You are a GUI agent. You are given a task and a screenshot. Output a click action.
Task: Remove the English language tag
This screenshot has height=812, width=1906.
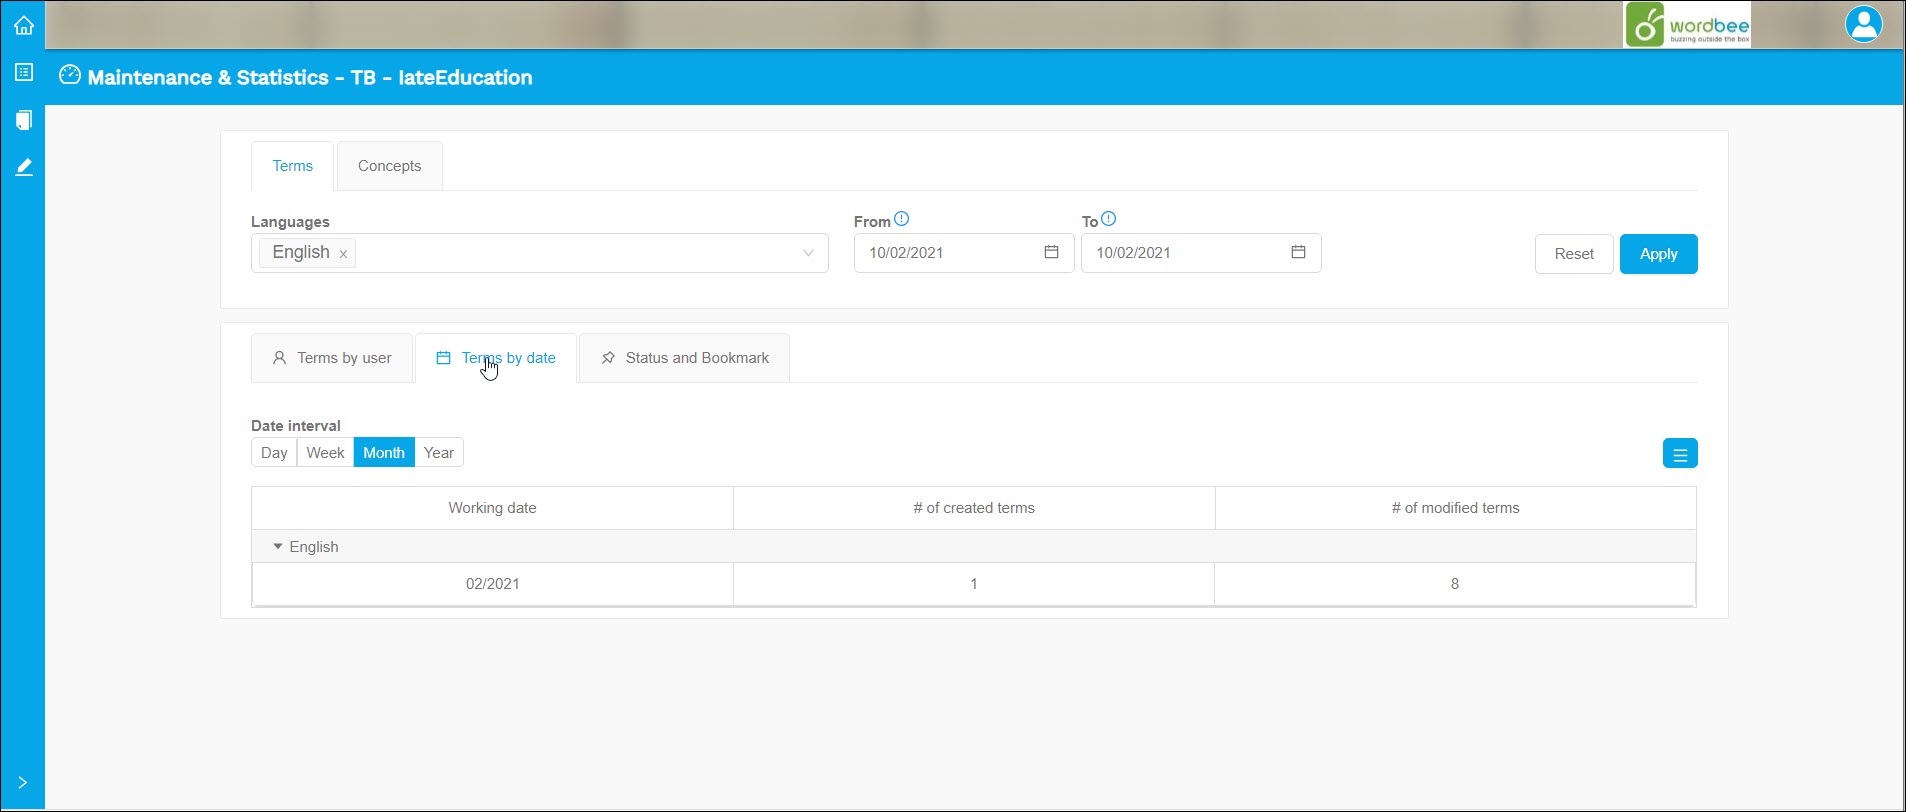tap(343, 254)
